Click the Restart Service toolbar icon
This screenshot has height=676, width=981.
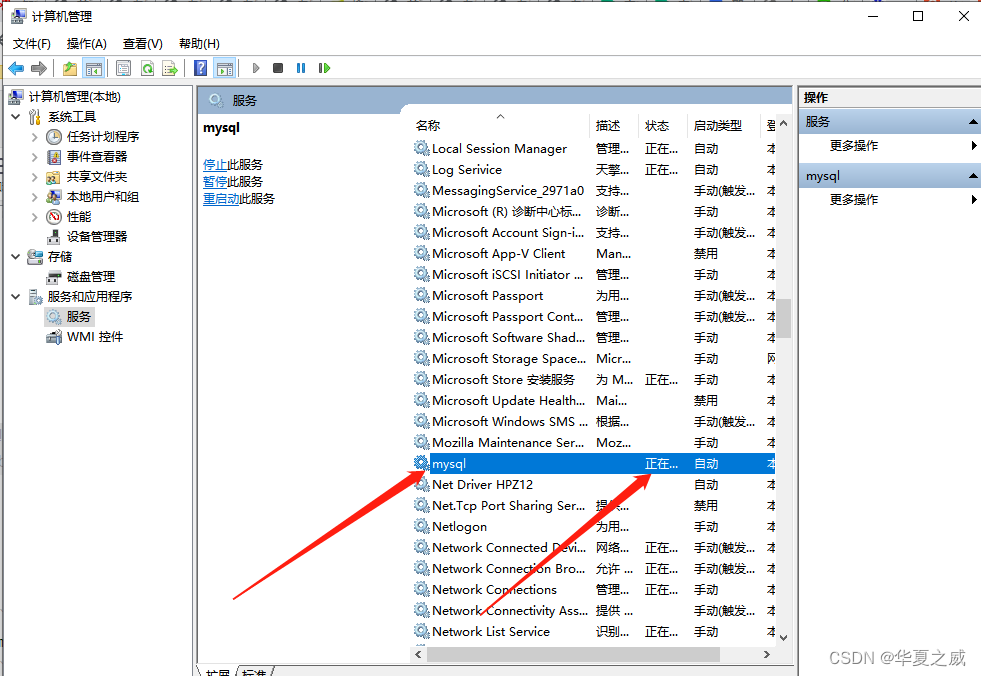(x=324, y=68)
